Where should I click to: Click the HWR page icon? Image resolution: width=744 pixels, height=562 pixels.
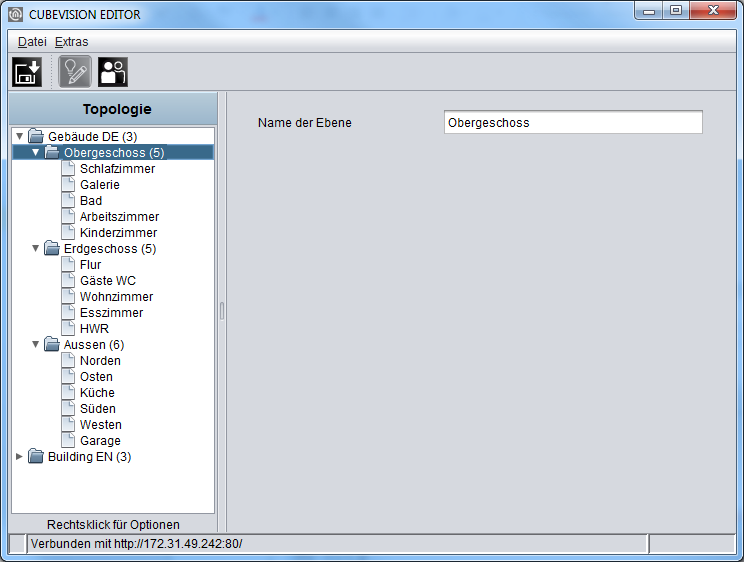coord(68,328)
